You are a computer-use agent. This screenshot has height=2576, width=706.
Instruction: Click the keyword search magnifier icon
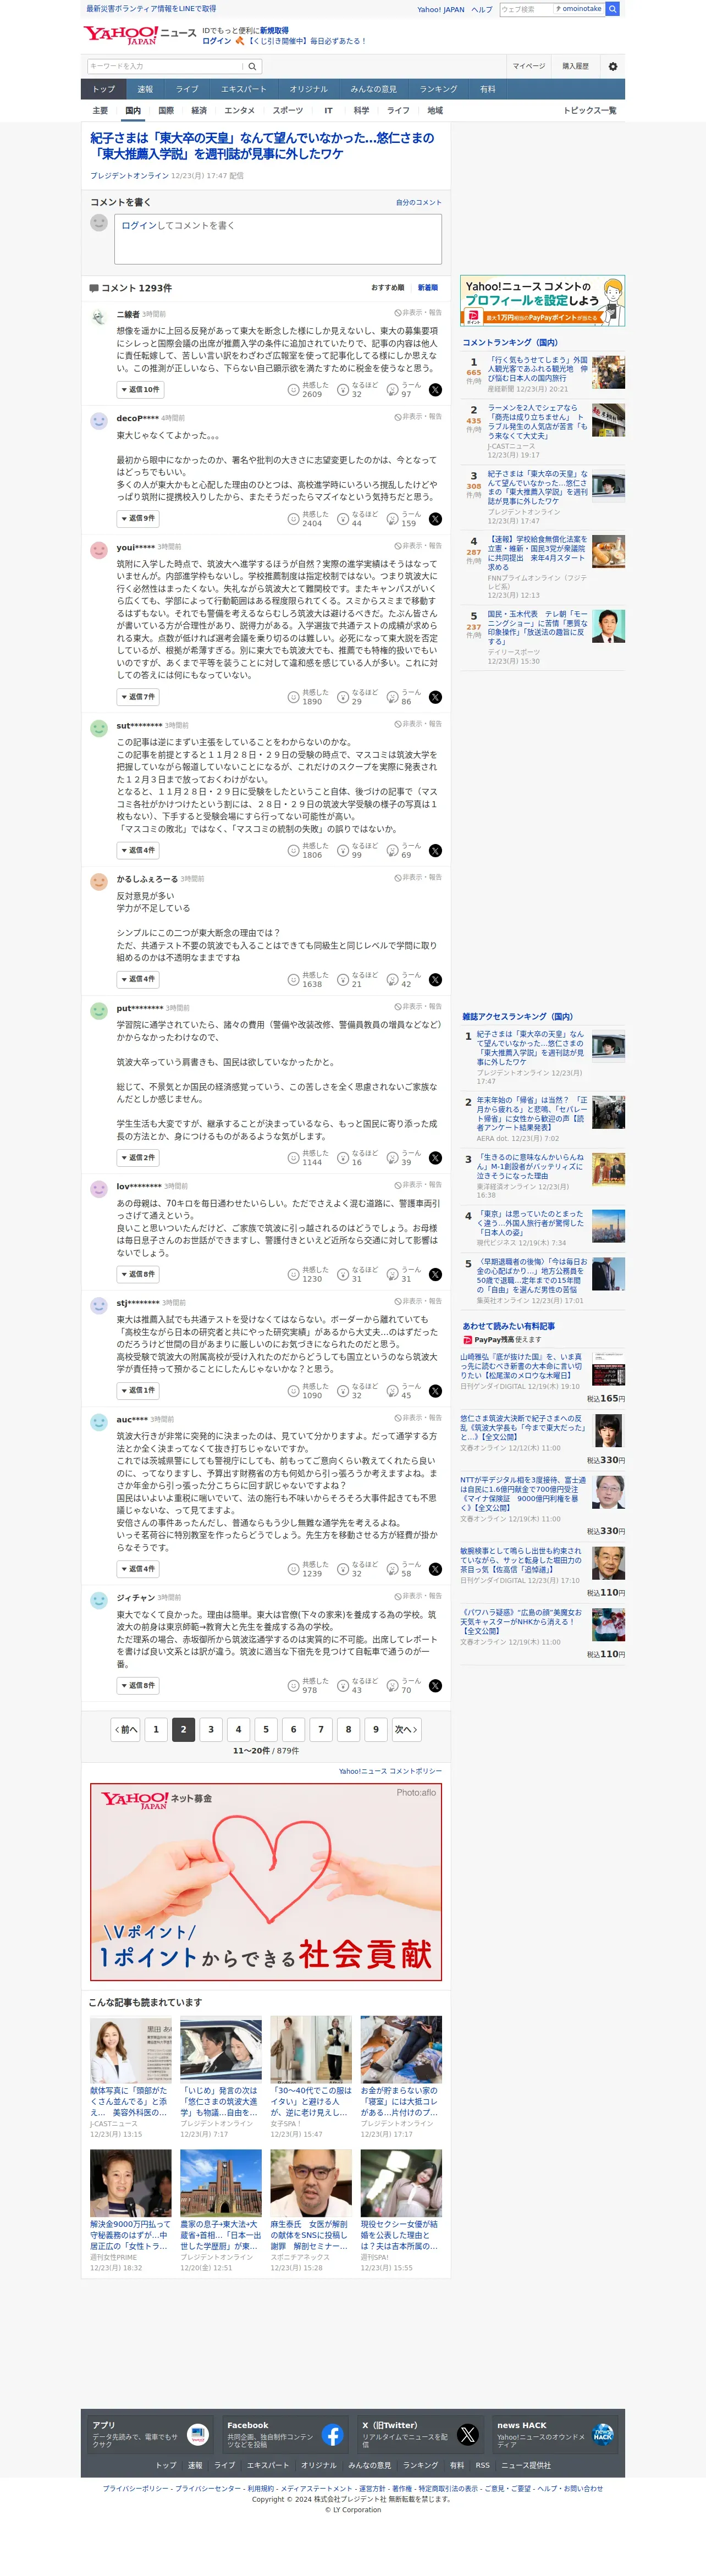click(252, 66)
